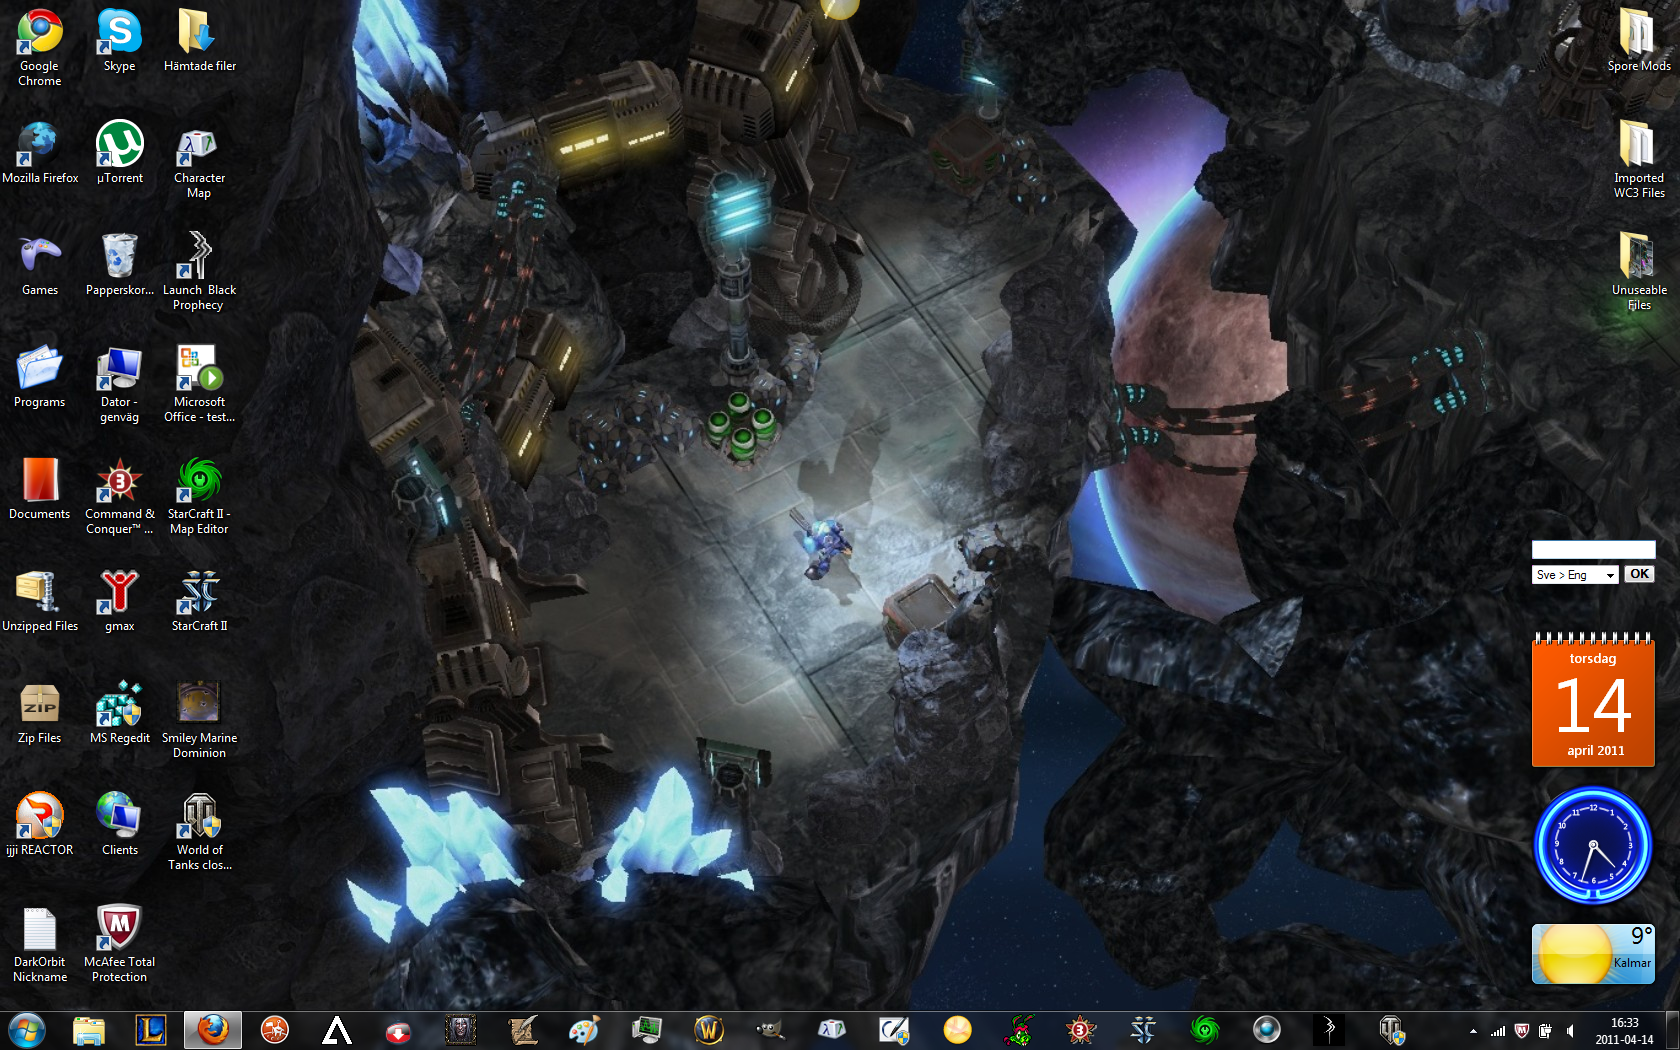Open the Mozilla Firefox desktop shortcut
Screen dimensions: 1680x1050
tap(40, 152)
